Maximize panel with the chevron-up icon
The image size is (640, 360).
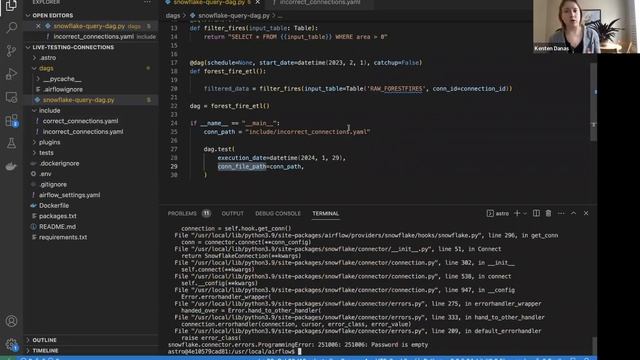(573, 213)
